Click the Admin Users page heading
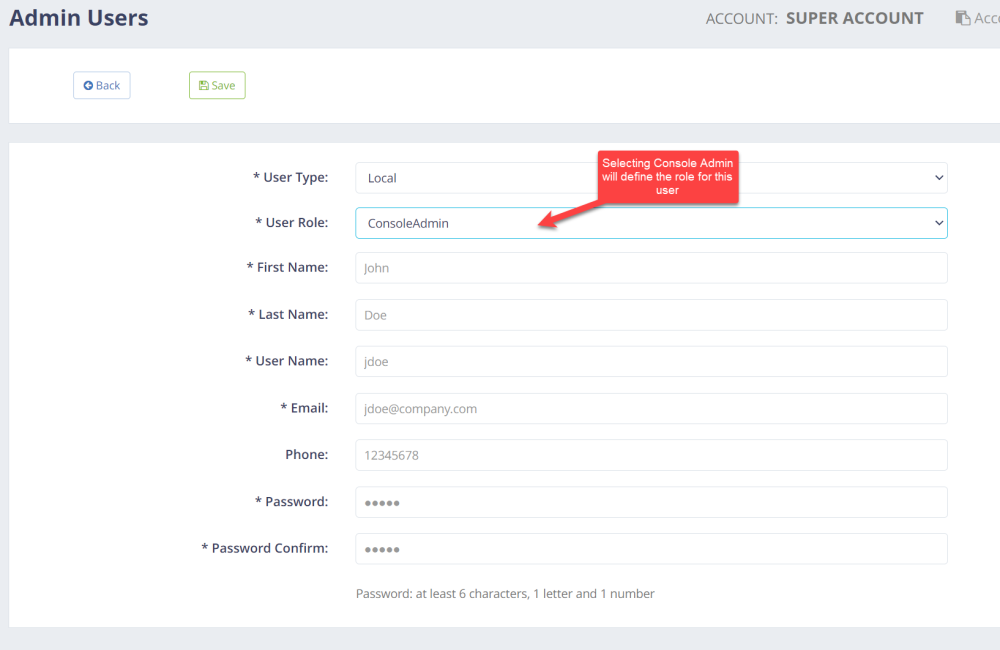Screen dimensions: 1000x650 (x=79, y=17)
